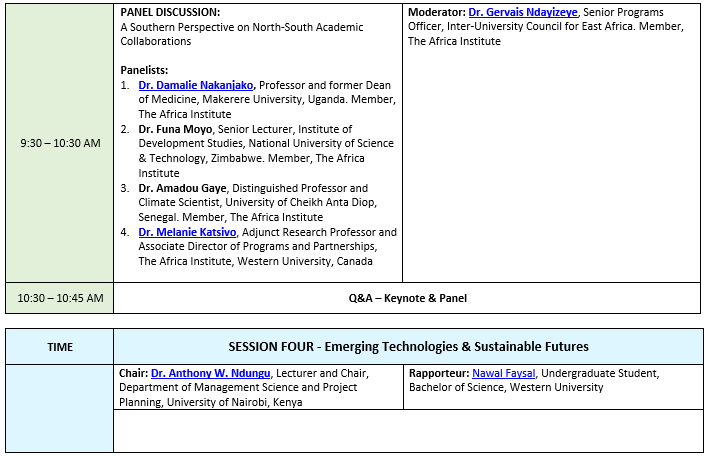Screen dimensions: 707x456
Task: Select the 10:30 – 10:45 AM time cell
Action: (x=60, y=298)
